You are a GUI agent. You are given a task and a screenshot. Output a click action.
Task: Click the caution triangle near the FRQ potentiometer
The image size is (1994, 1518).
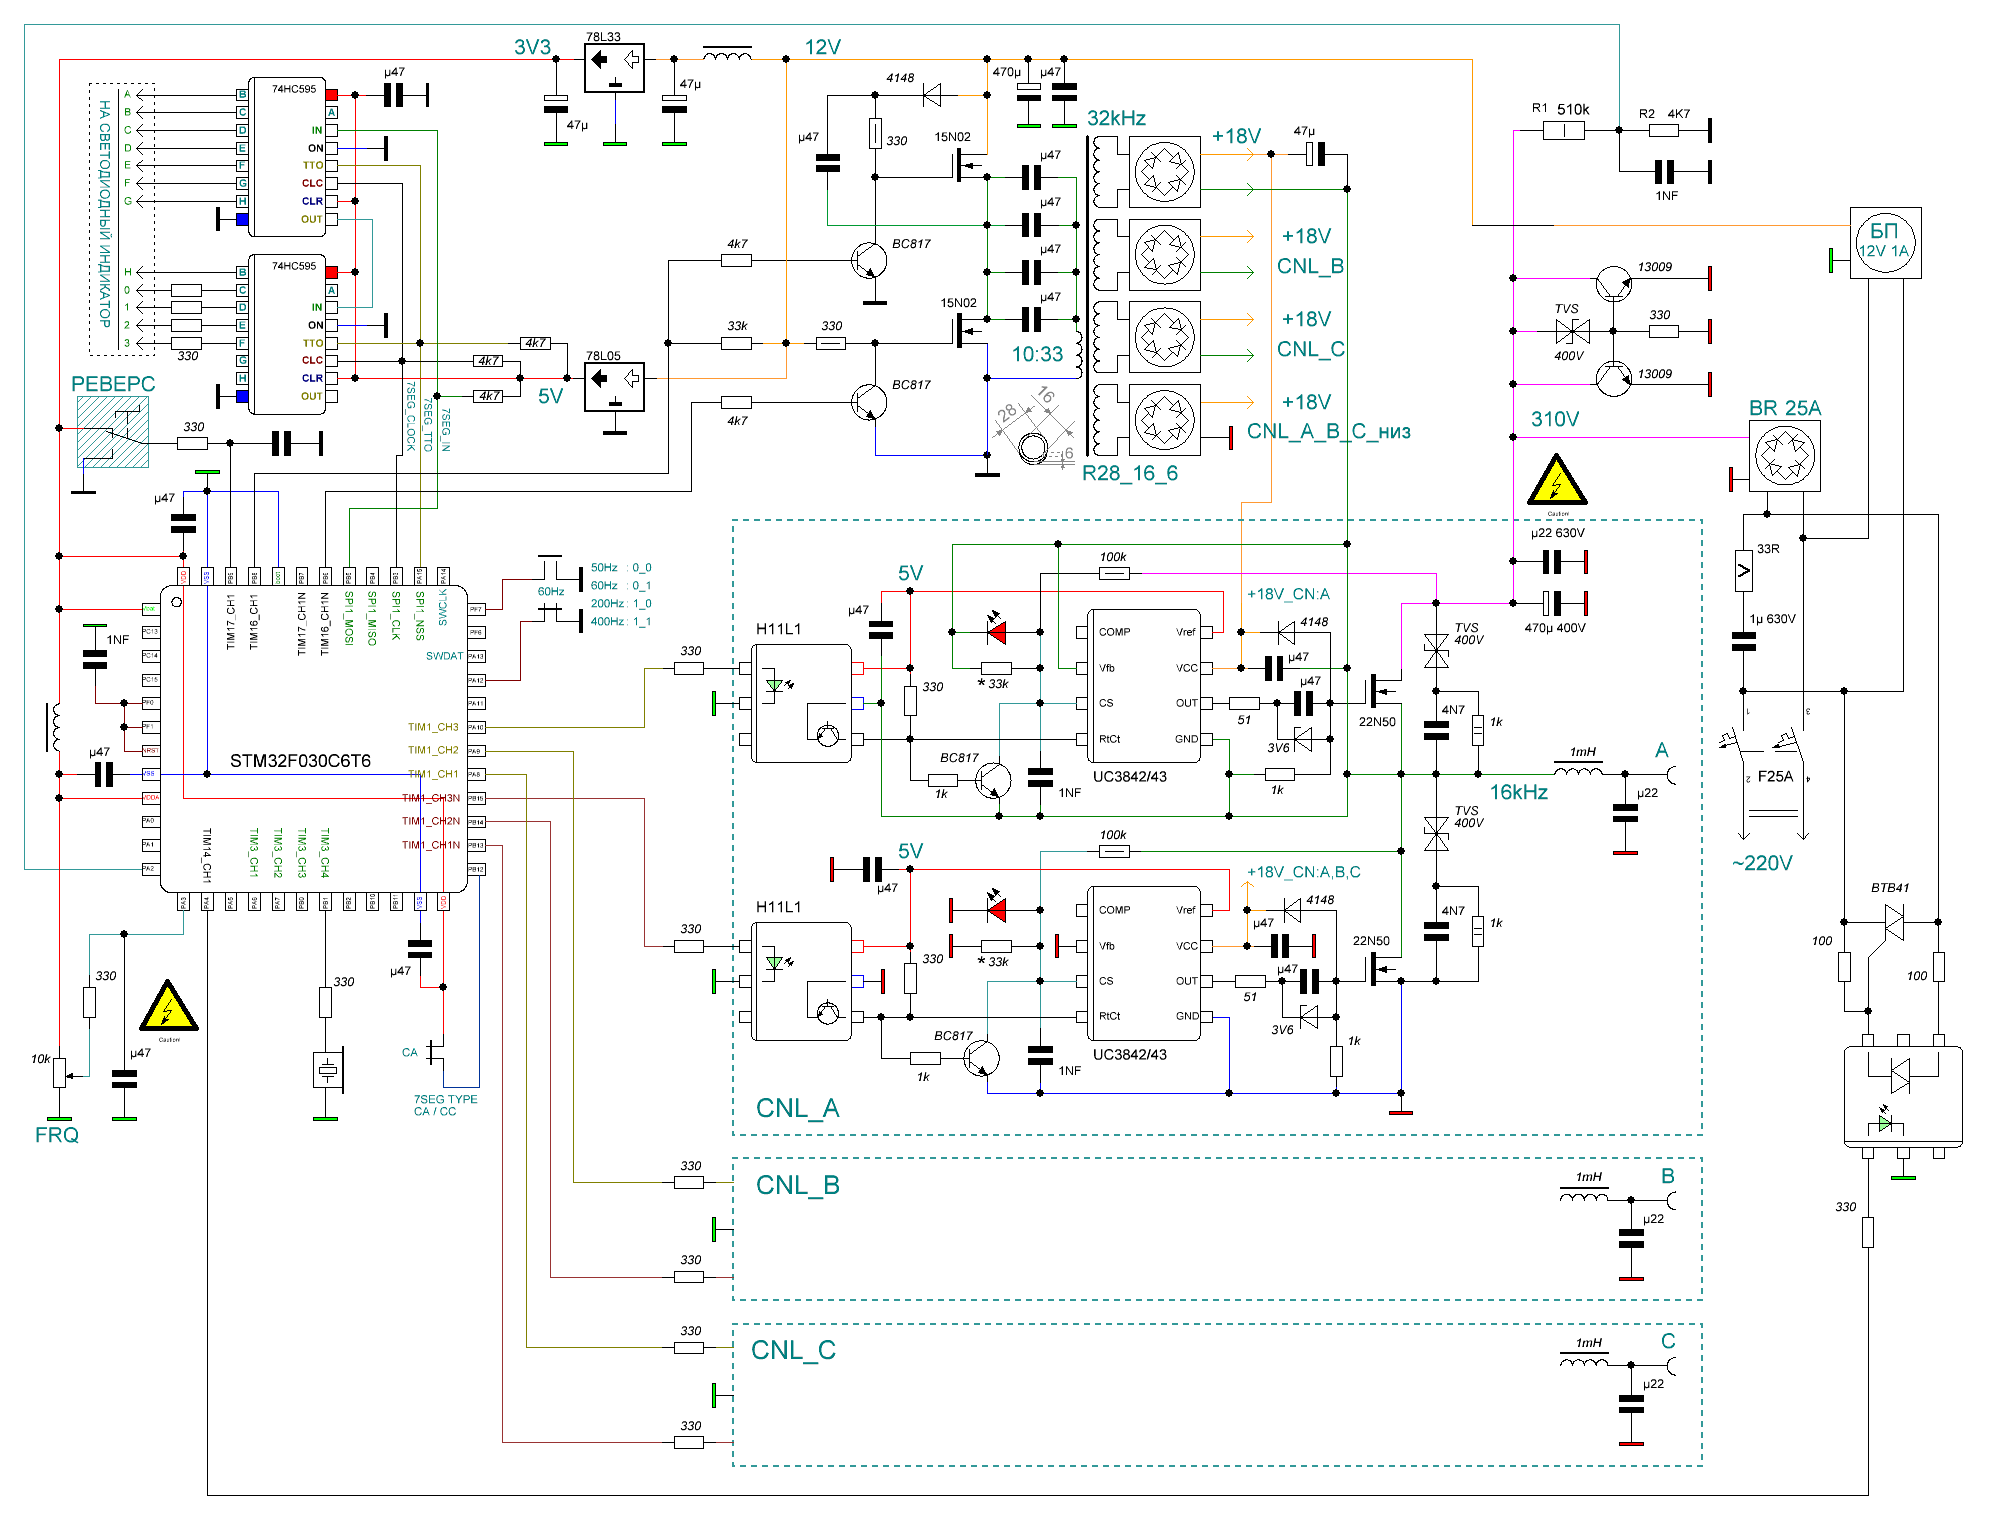(168, 1007)
